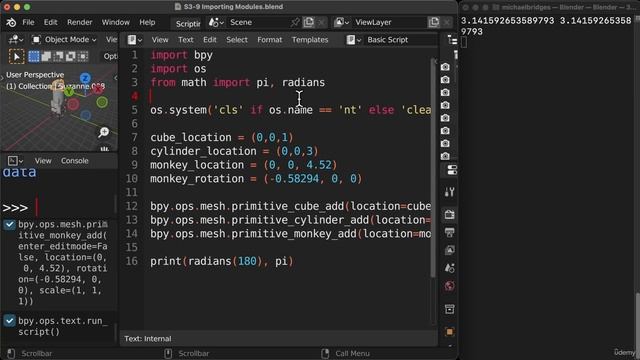The width and height of the screenshot is (640, 360).
Task: Select the Tweak select tool icon
Action: point(16,56)
